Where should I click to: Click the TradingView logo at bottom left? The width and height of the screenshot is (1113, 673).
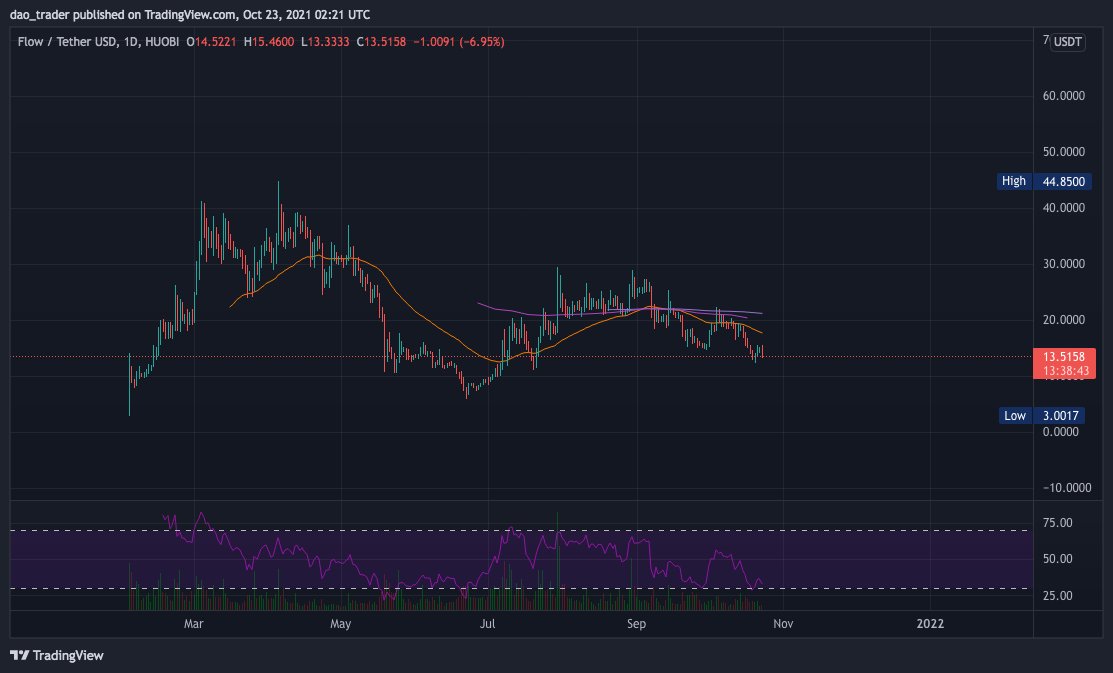point(57,655)
